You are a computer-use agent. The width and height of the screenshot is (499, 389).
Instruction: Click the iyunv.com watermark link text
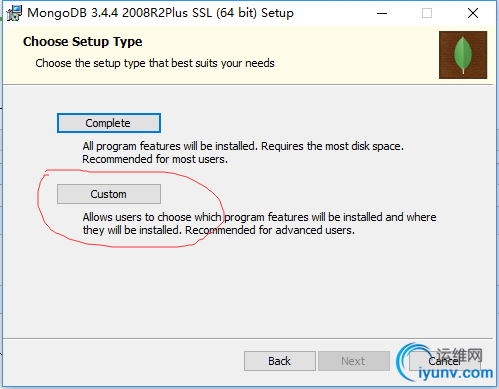pyautogui.click(x=455, y=373)
